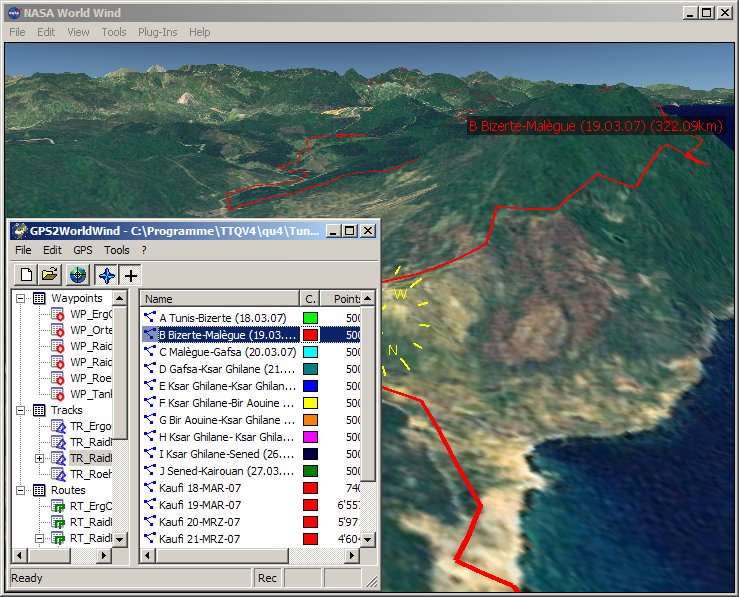
Task: Click the waypoint icon beside WP_Orte
Action: coord(57,330)
